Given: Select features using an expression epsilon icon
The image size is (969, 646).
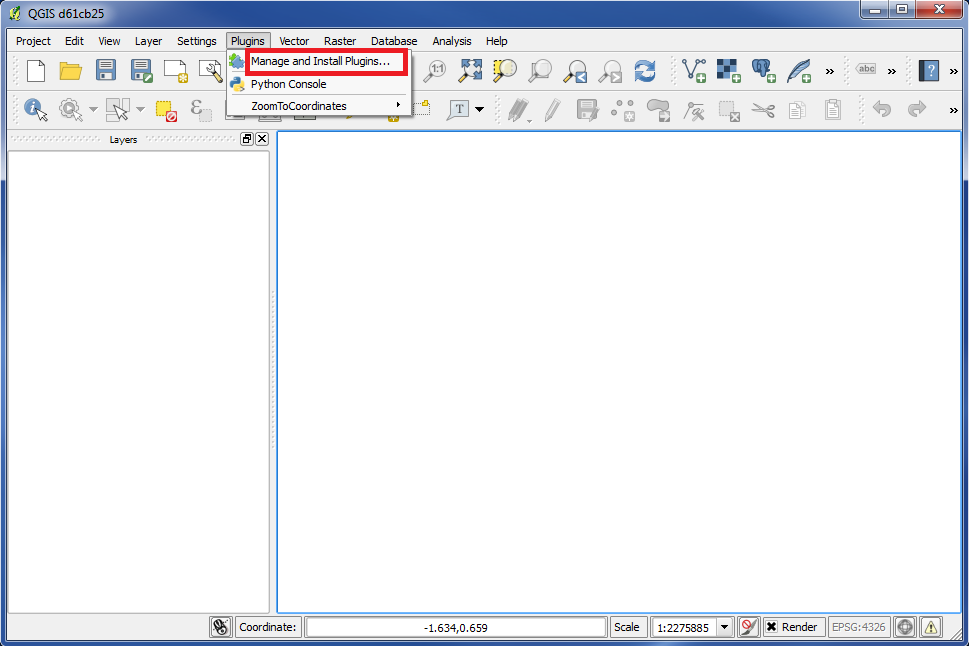Looking at the screenshot, I should (200, 109).
